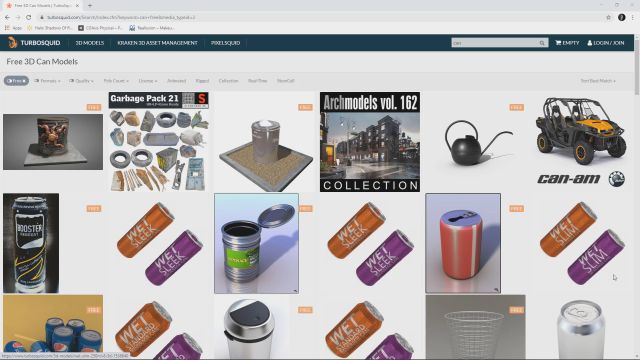
Task: Open a new browser tab
Action: [89, 5]
